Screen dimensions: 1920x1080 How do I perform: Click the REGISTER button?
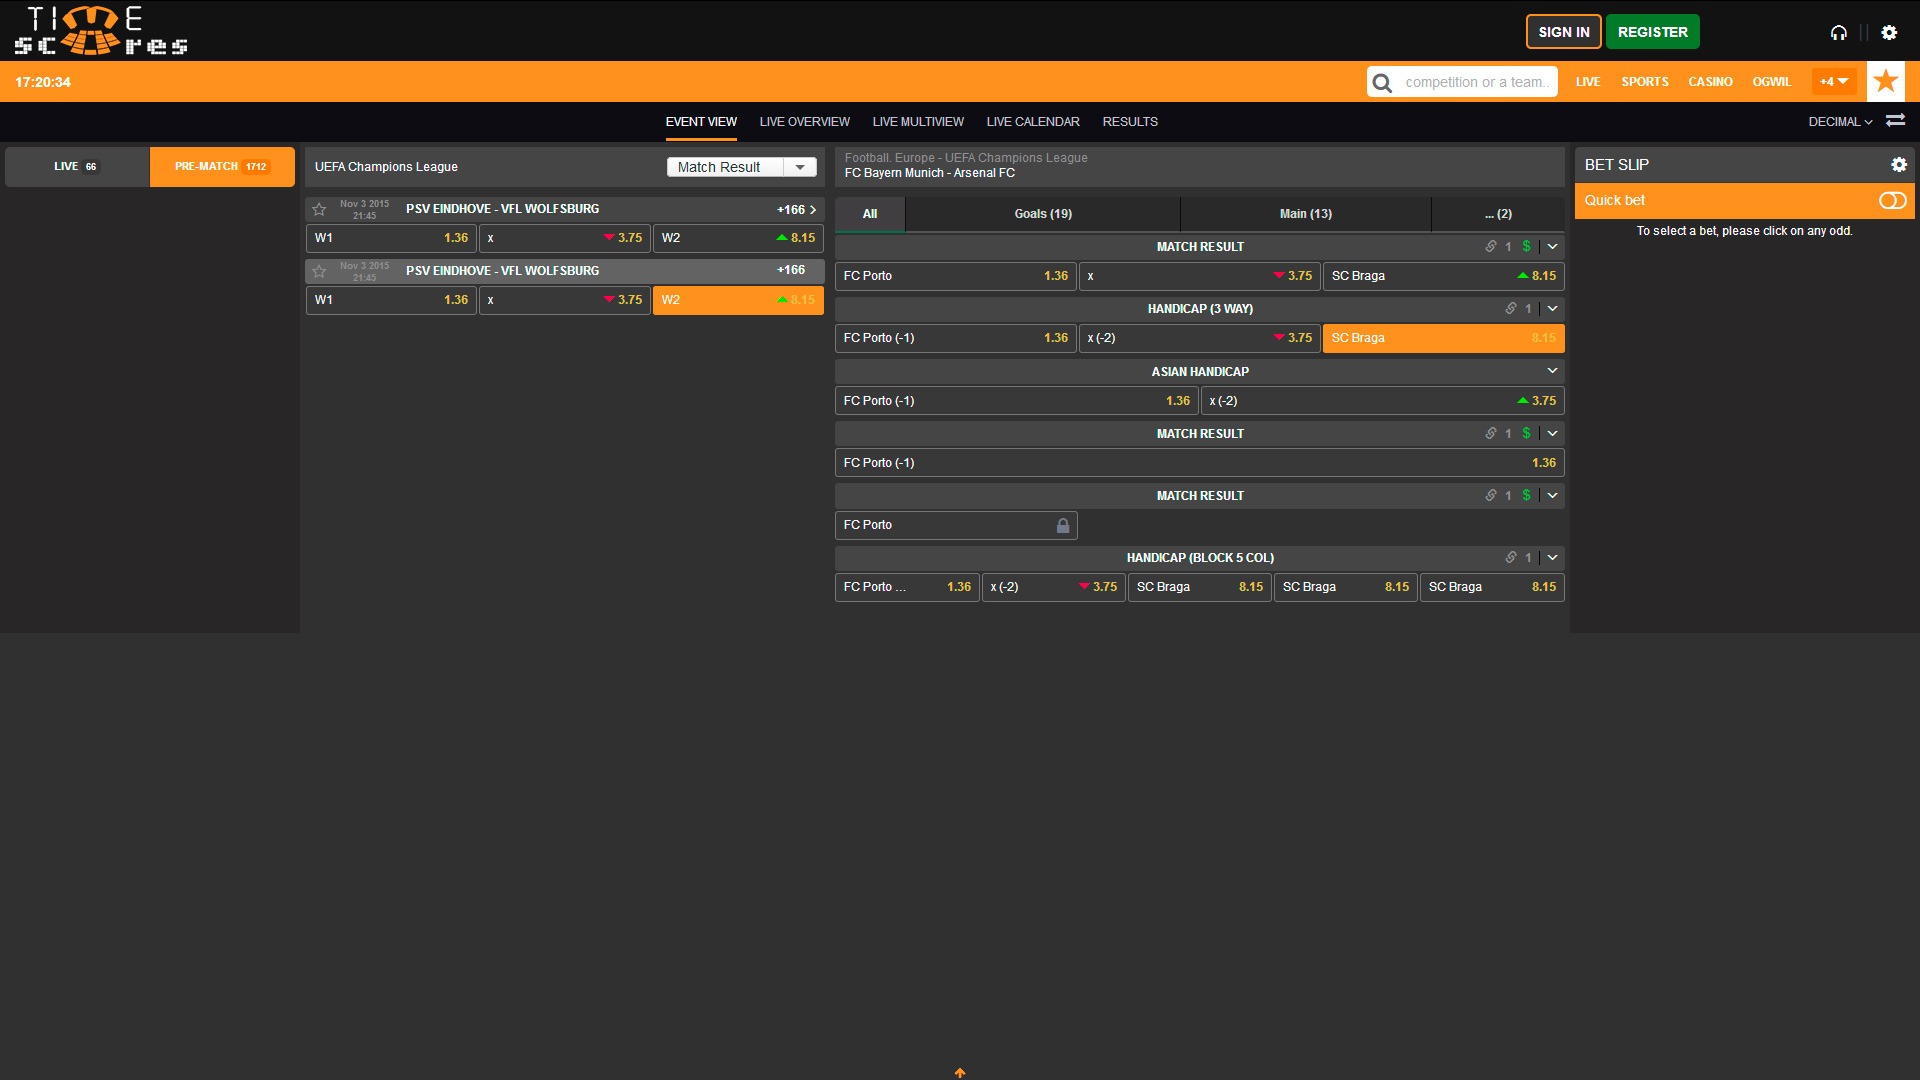pos(1652,32)
